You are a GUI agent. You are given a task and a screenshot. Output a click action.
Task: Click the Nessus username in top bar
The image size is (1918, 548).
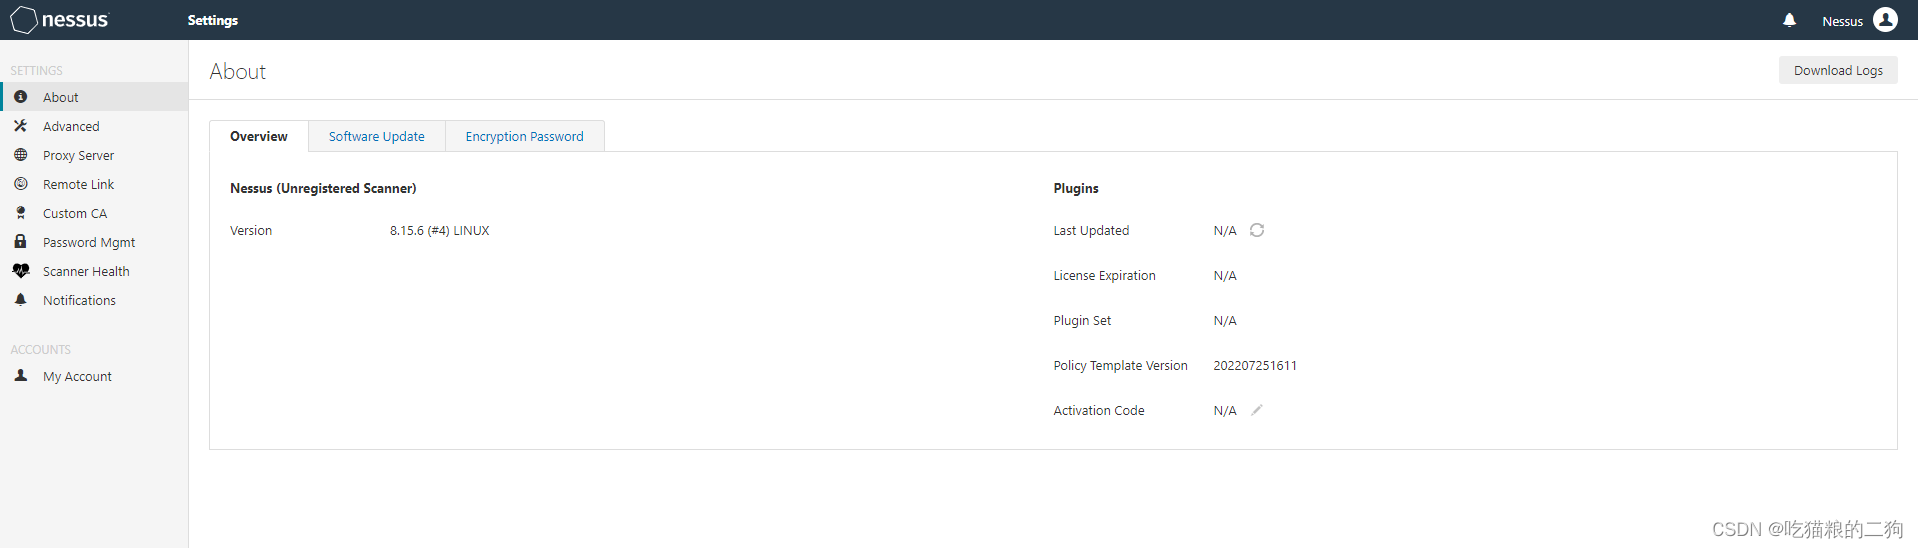point(1842,21)
